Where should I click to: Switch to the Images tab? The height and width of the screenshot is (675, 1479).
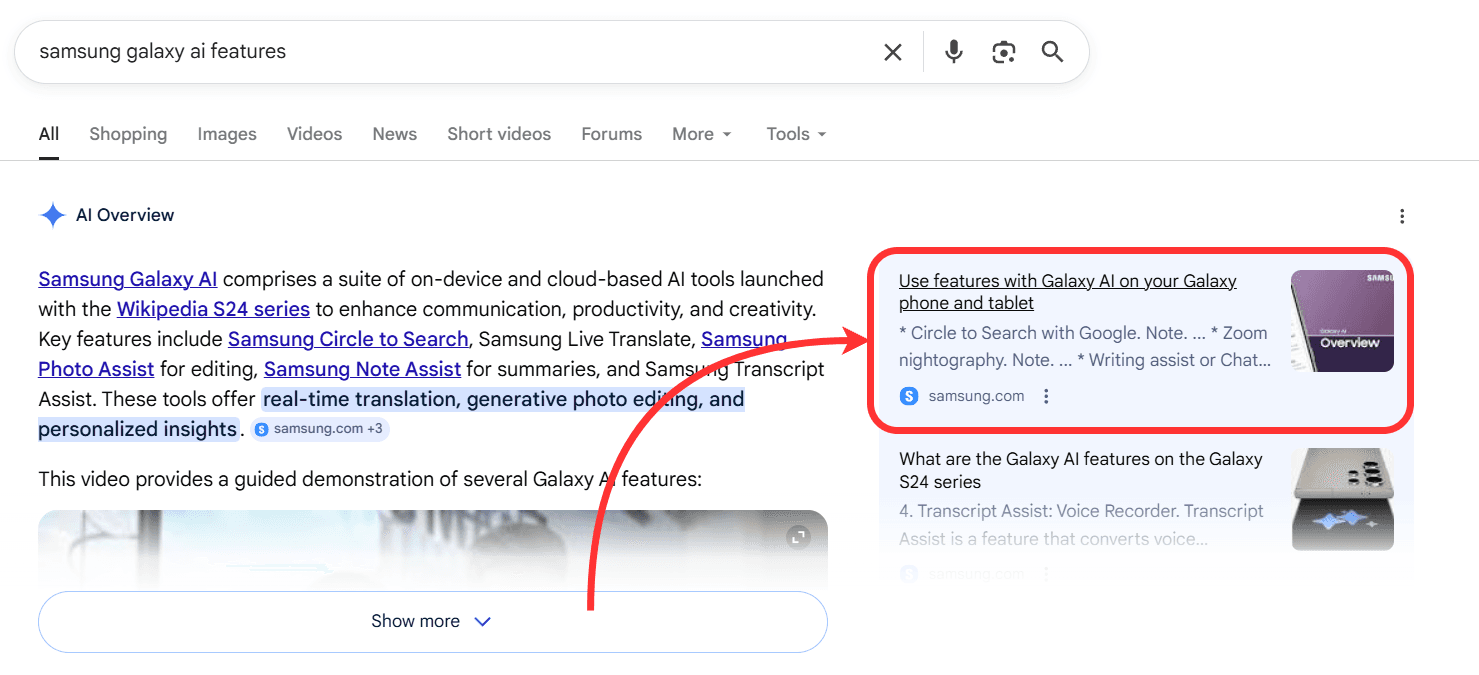226,133
